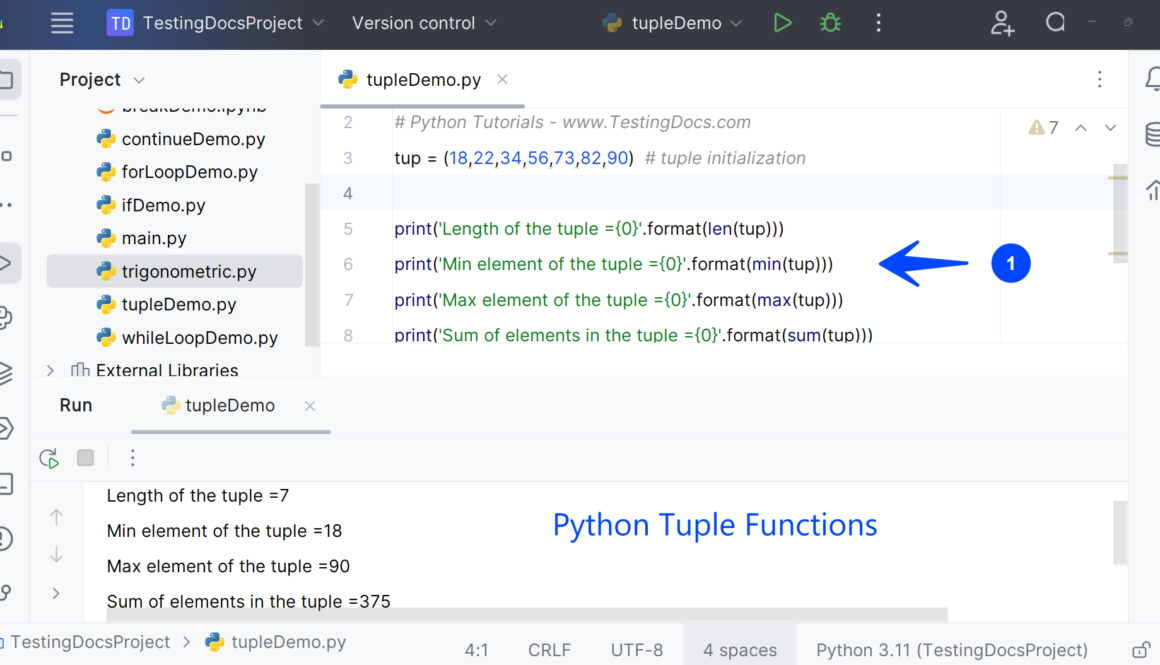Toggle the read-only lock icon in status bar
The image size is (1160, 665).
[1140, 650]
